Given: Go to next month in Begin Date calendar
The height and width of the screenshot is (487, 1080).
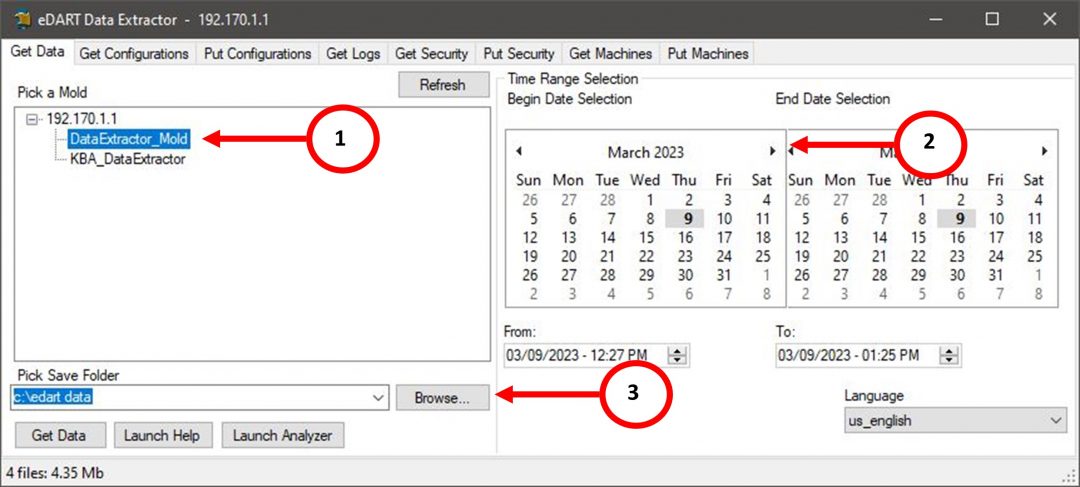Looking at the screenshot, I should click(x=773, y=151).
